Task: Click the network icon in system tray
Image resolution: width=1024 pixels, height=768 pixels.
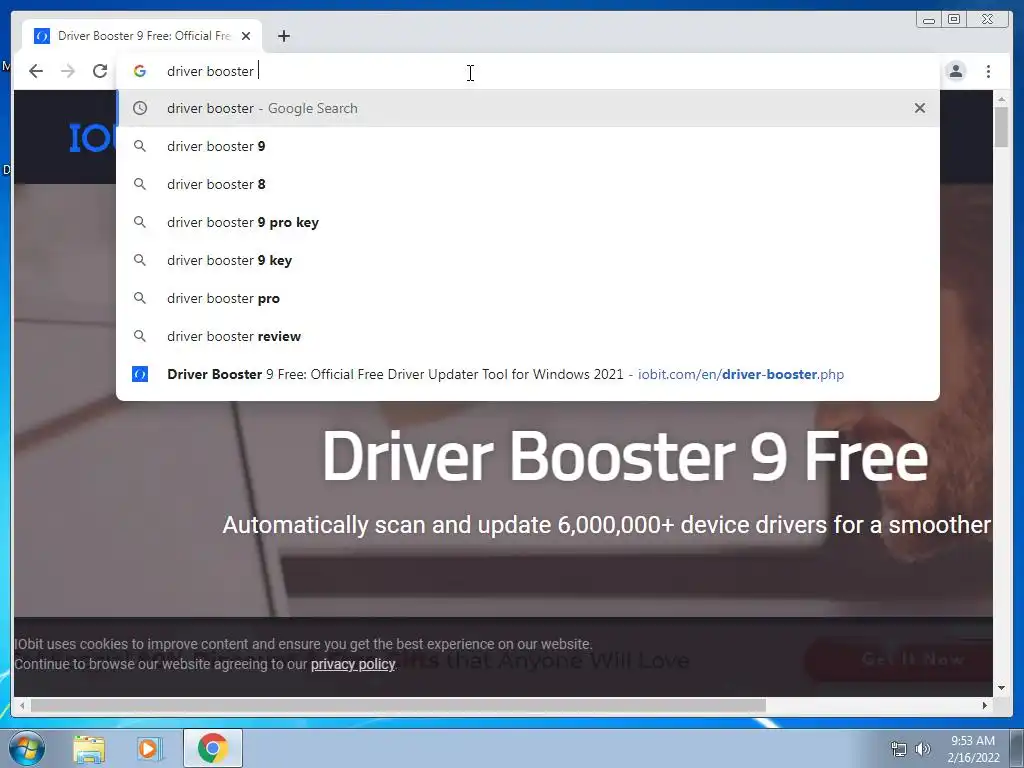Action: coord(899,749)
